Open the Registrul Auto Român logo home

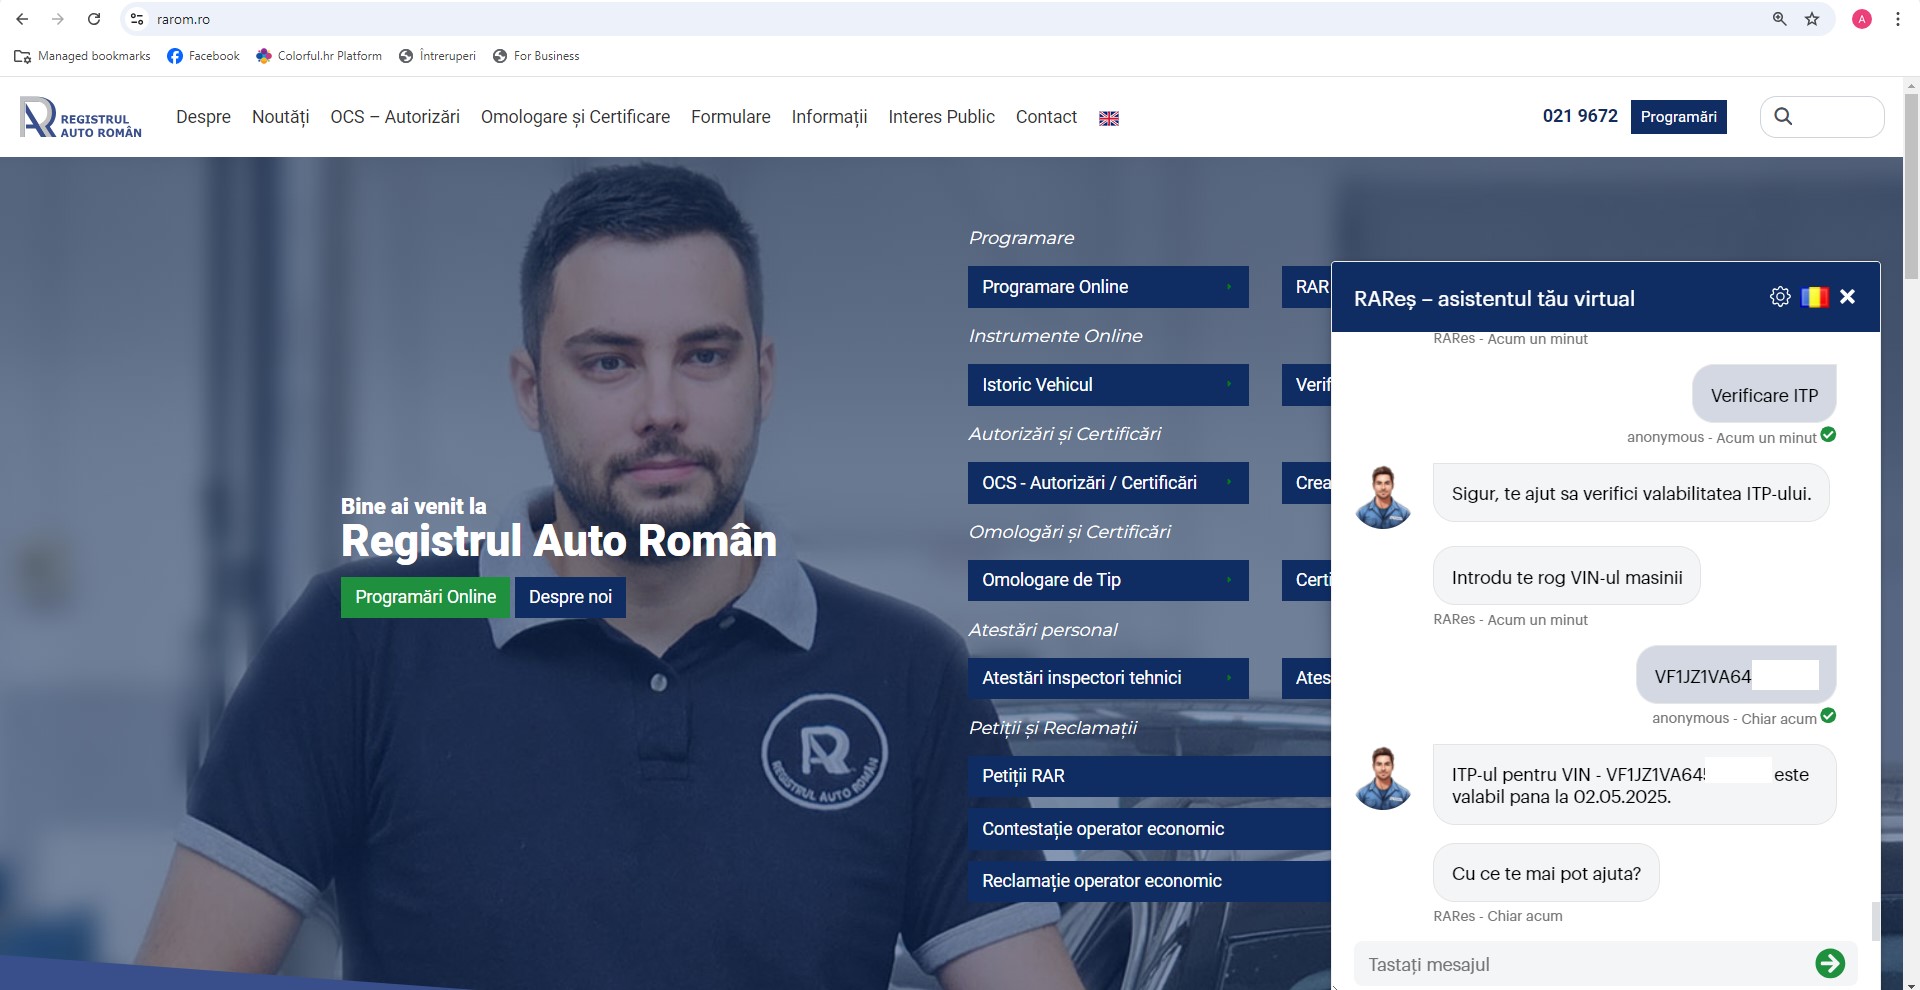click(x=81, y=117)
